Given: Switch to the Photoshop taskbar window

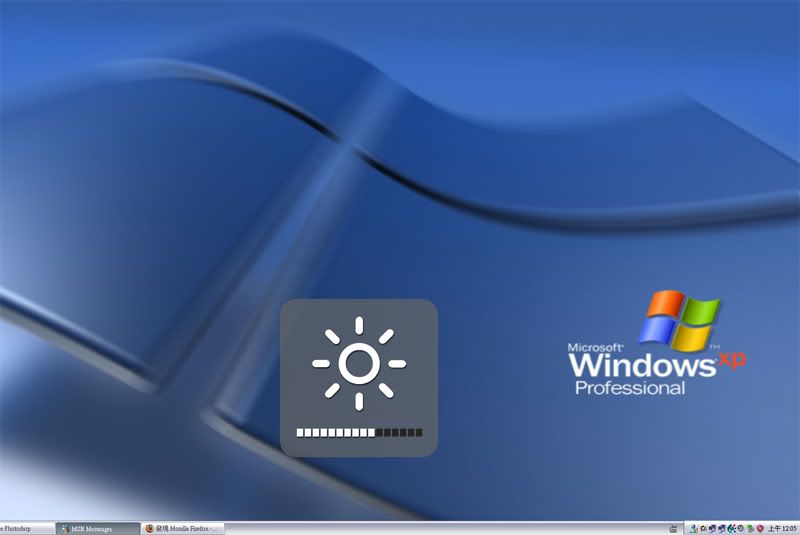Looking at the screenshot, I should [26, 528].
